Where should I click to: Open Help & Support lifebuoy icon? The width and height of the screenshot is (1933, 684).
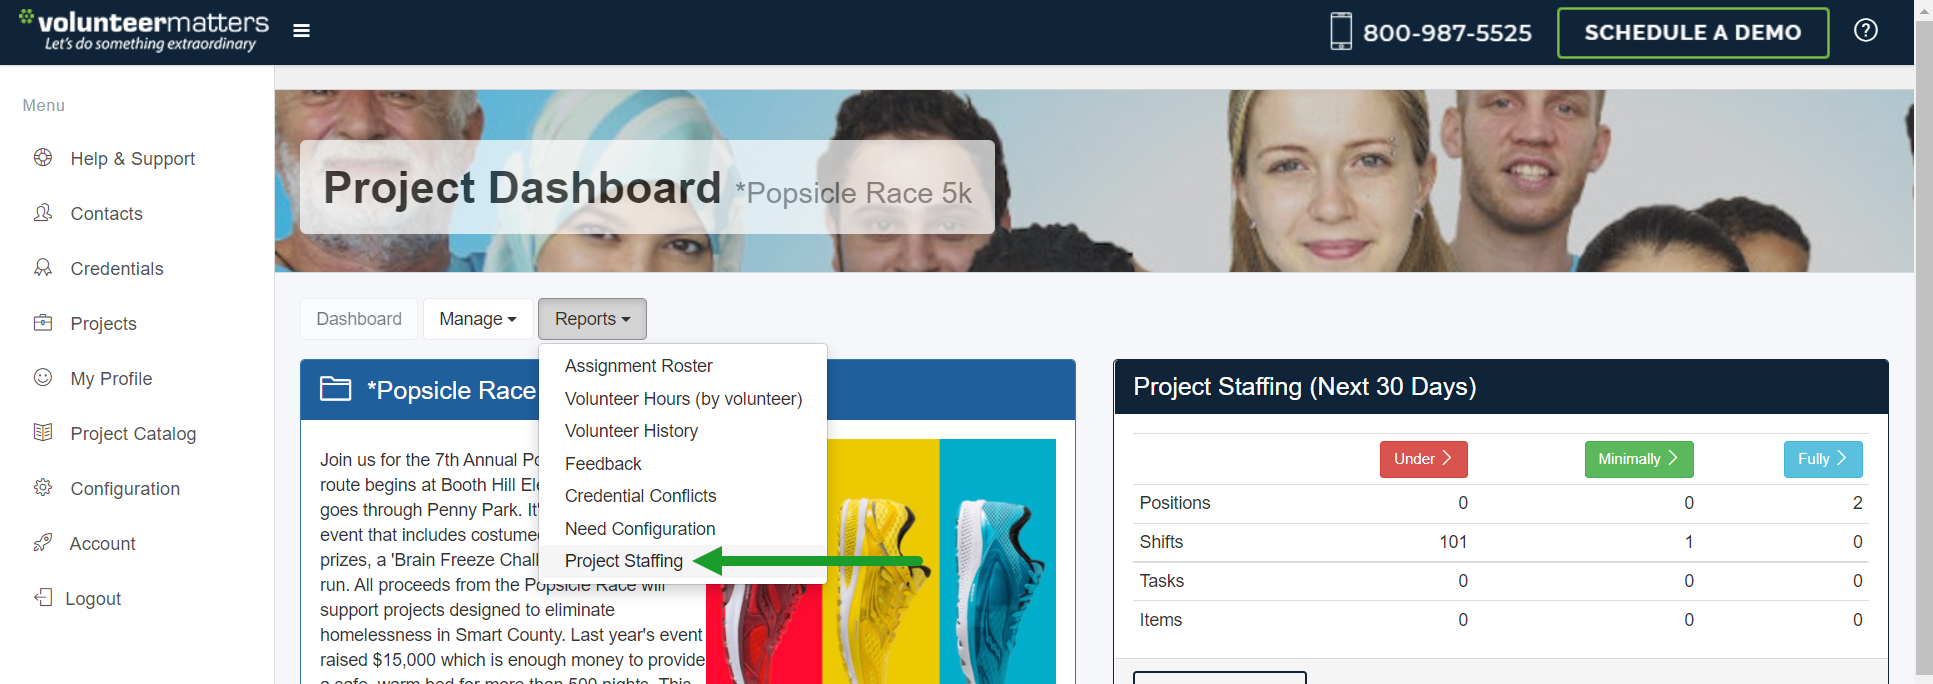pyautogui.click(x=43, y=158)
